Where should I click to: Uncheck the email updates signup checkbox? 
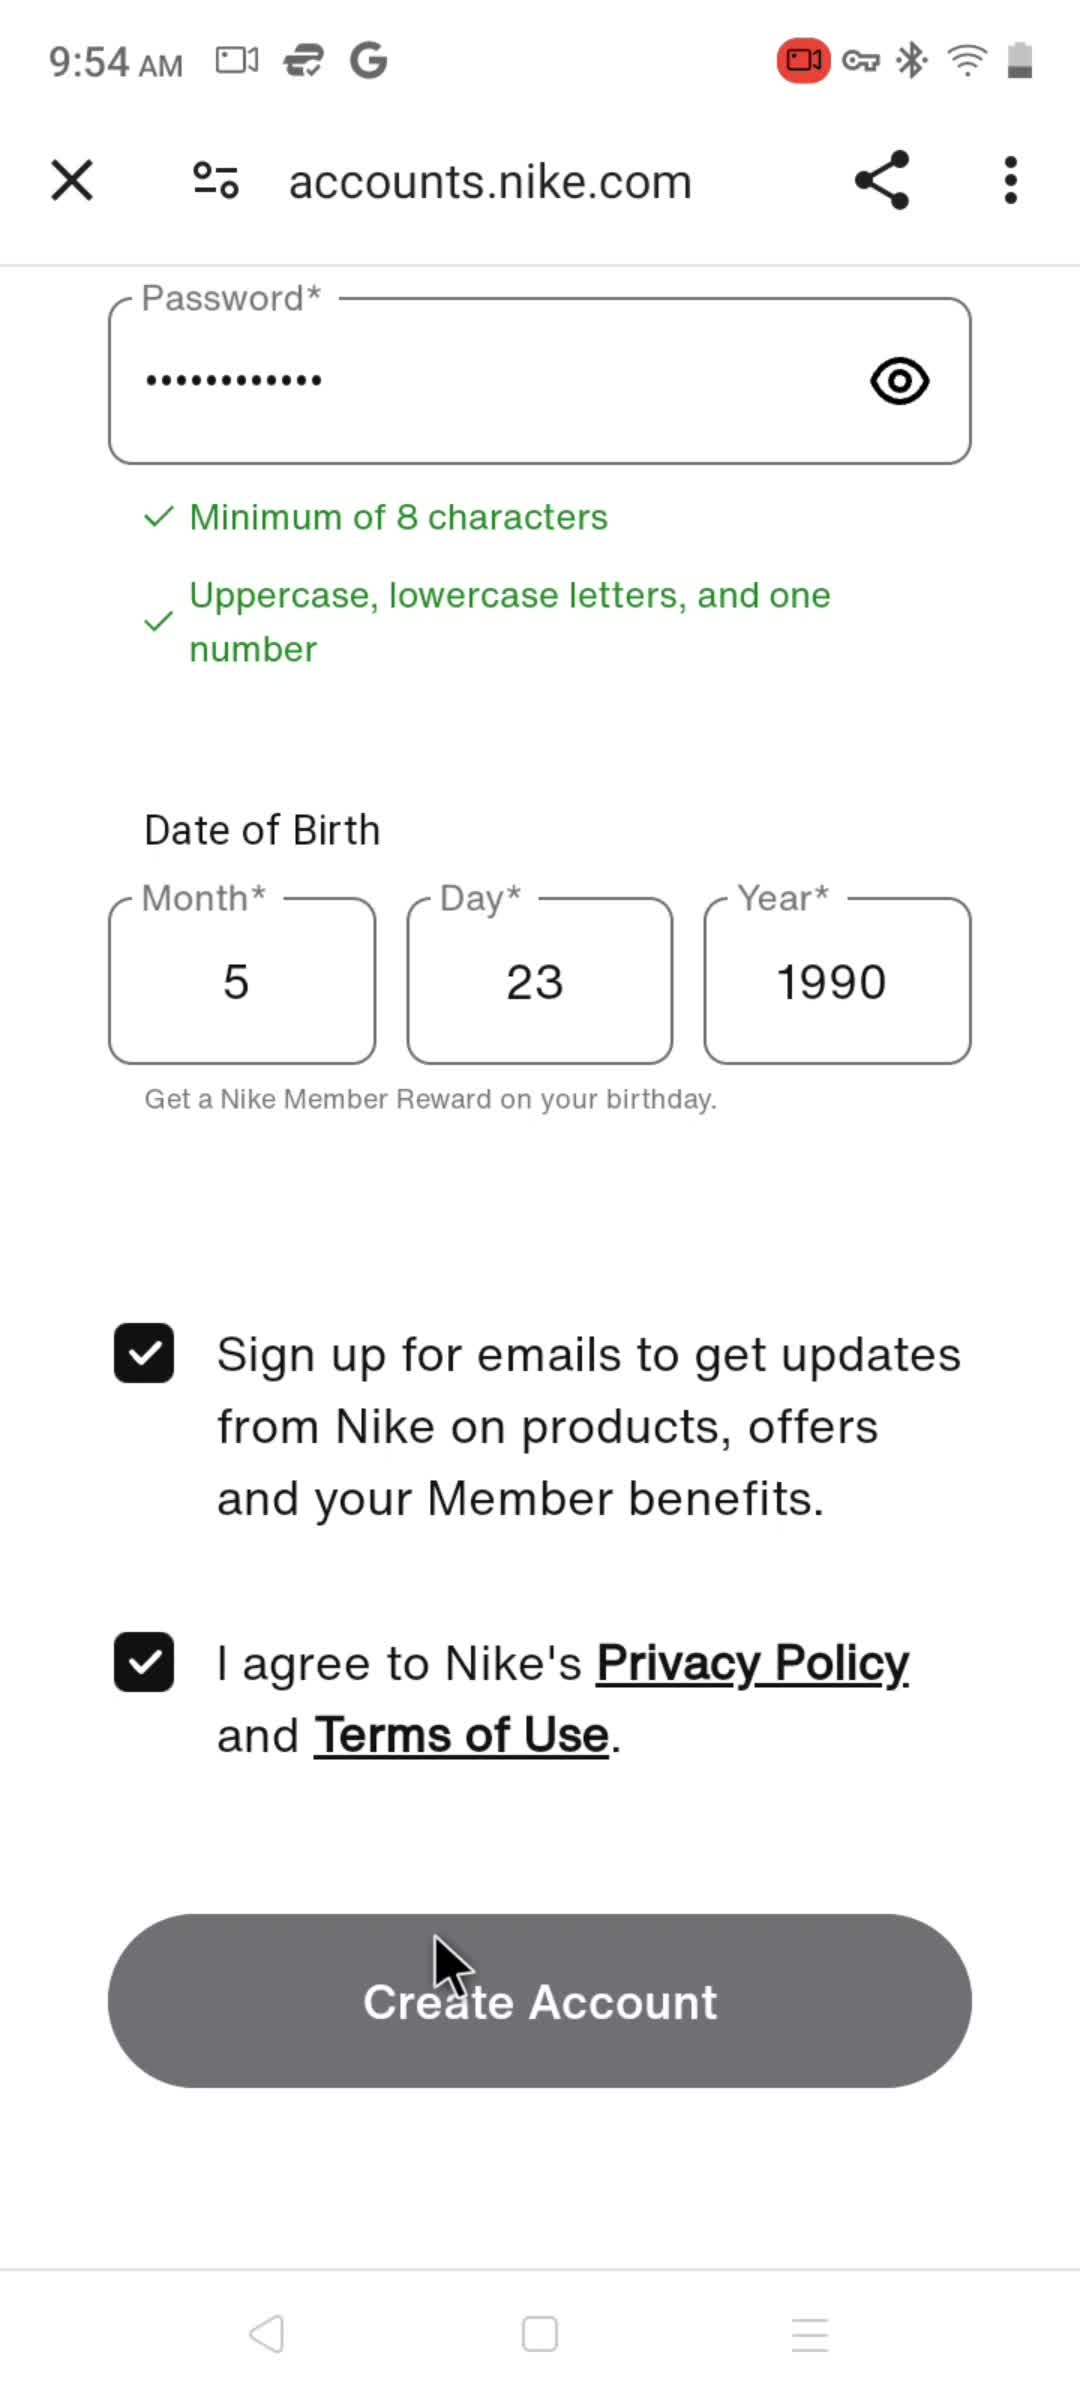(x=144, y=1353)
